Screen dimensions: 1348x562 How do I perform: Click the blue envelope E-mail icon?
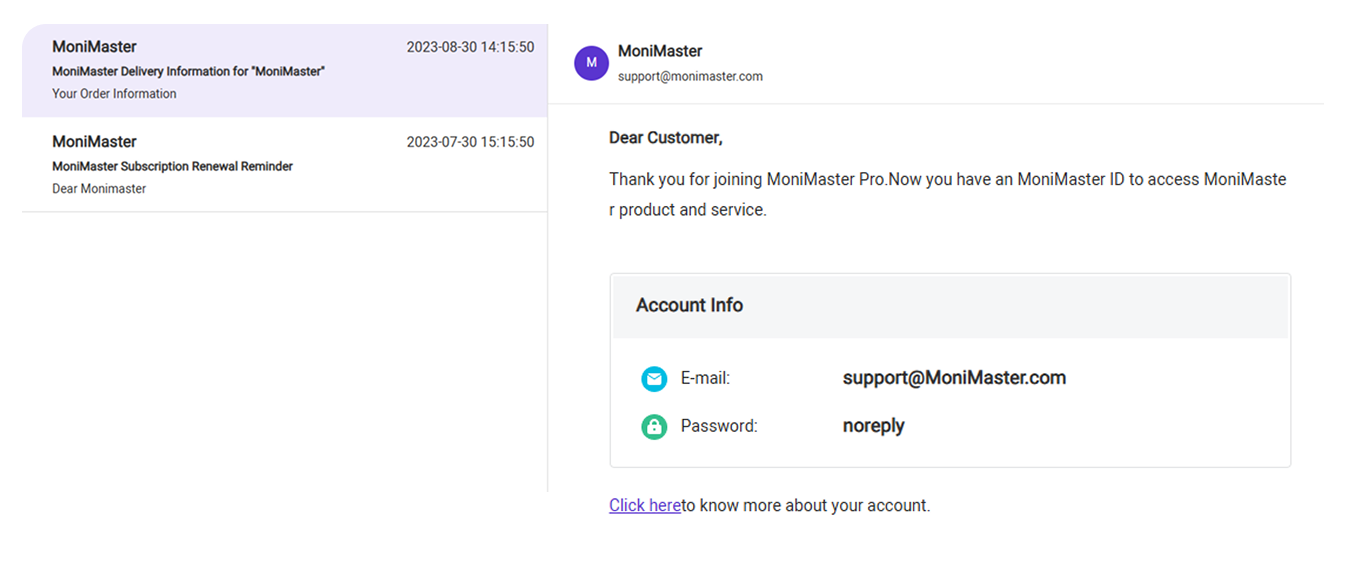[654, 379]
